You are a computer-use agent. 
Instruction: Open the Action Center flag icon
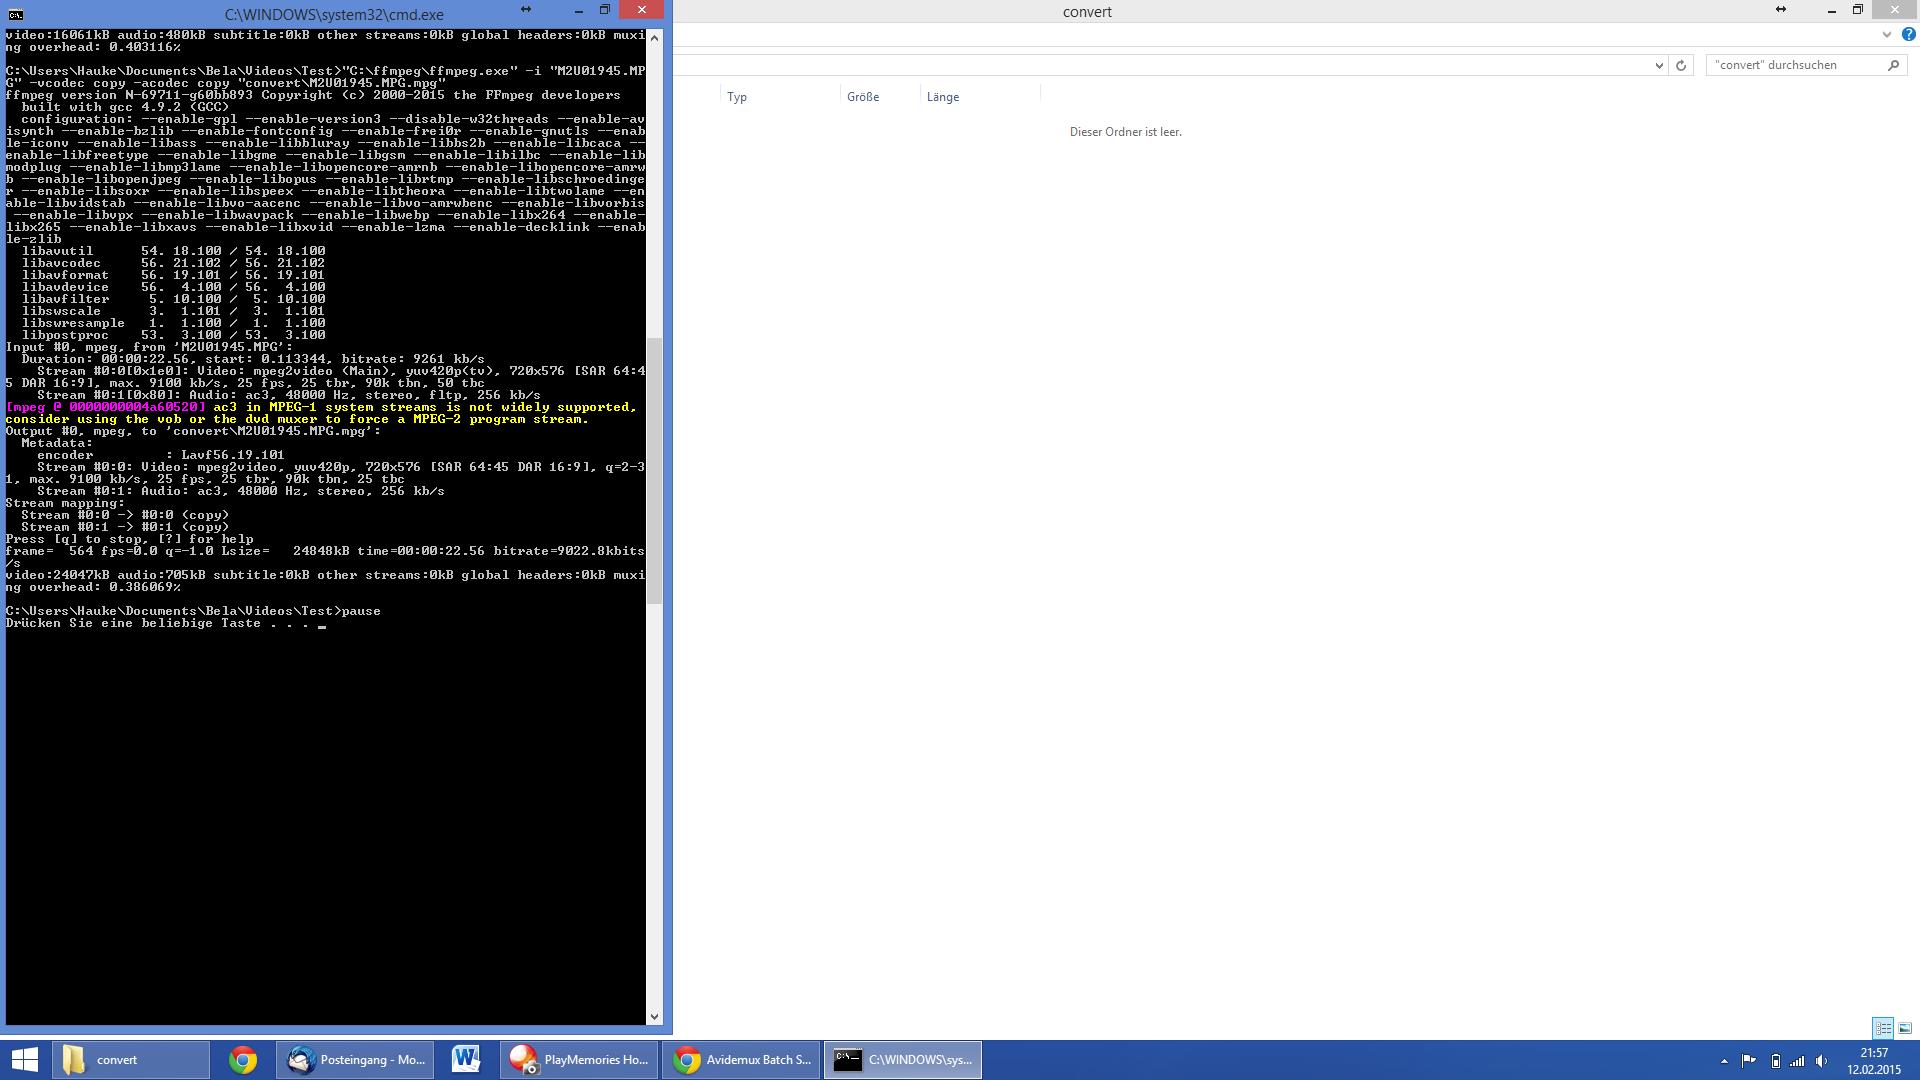tap(1748, 1061)
